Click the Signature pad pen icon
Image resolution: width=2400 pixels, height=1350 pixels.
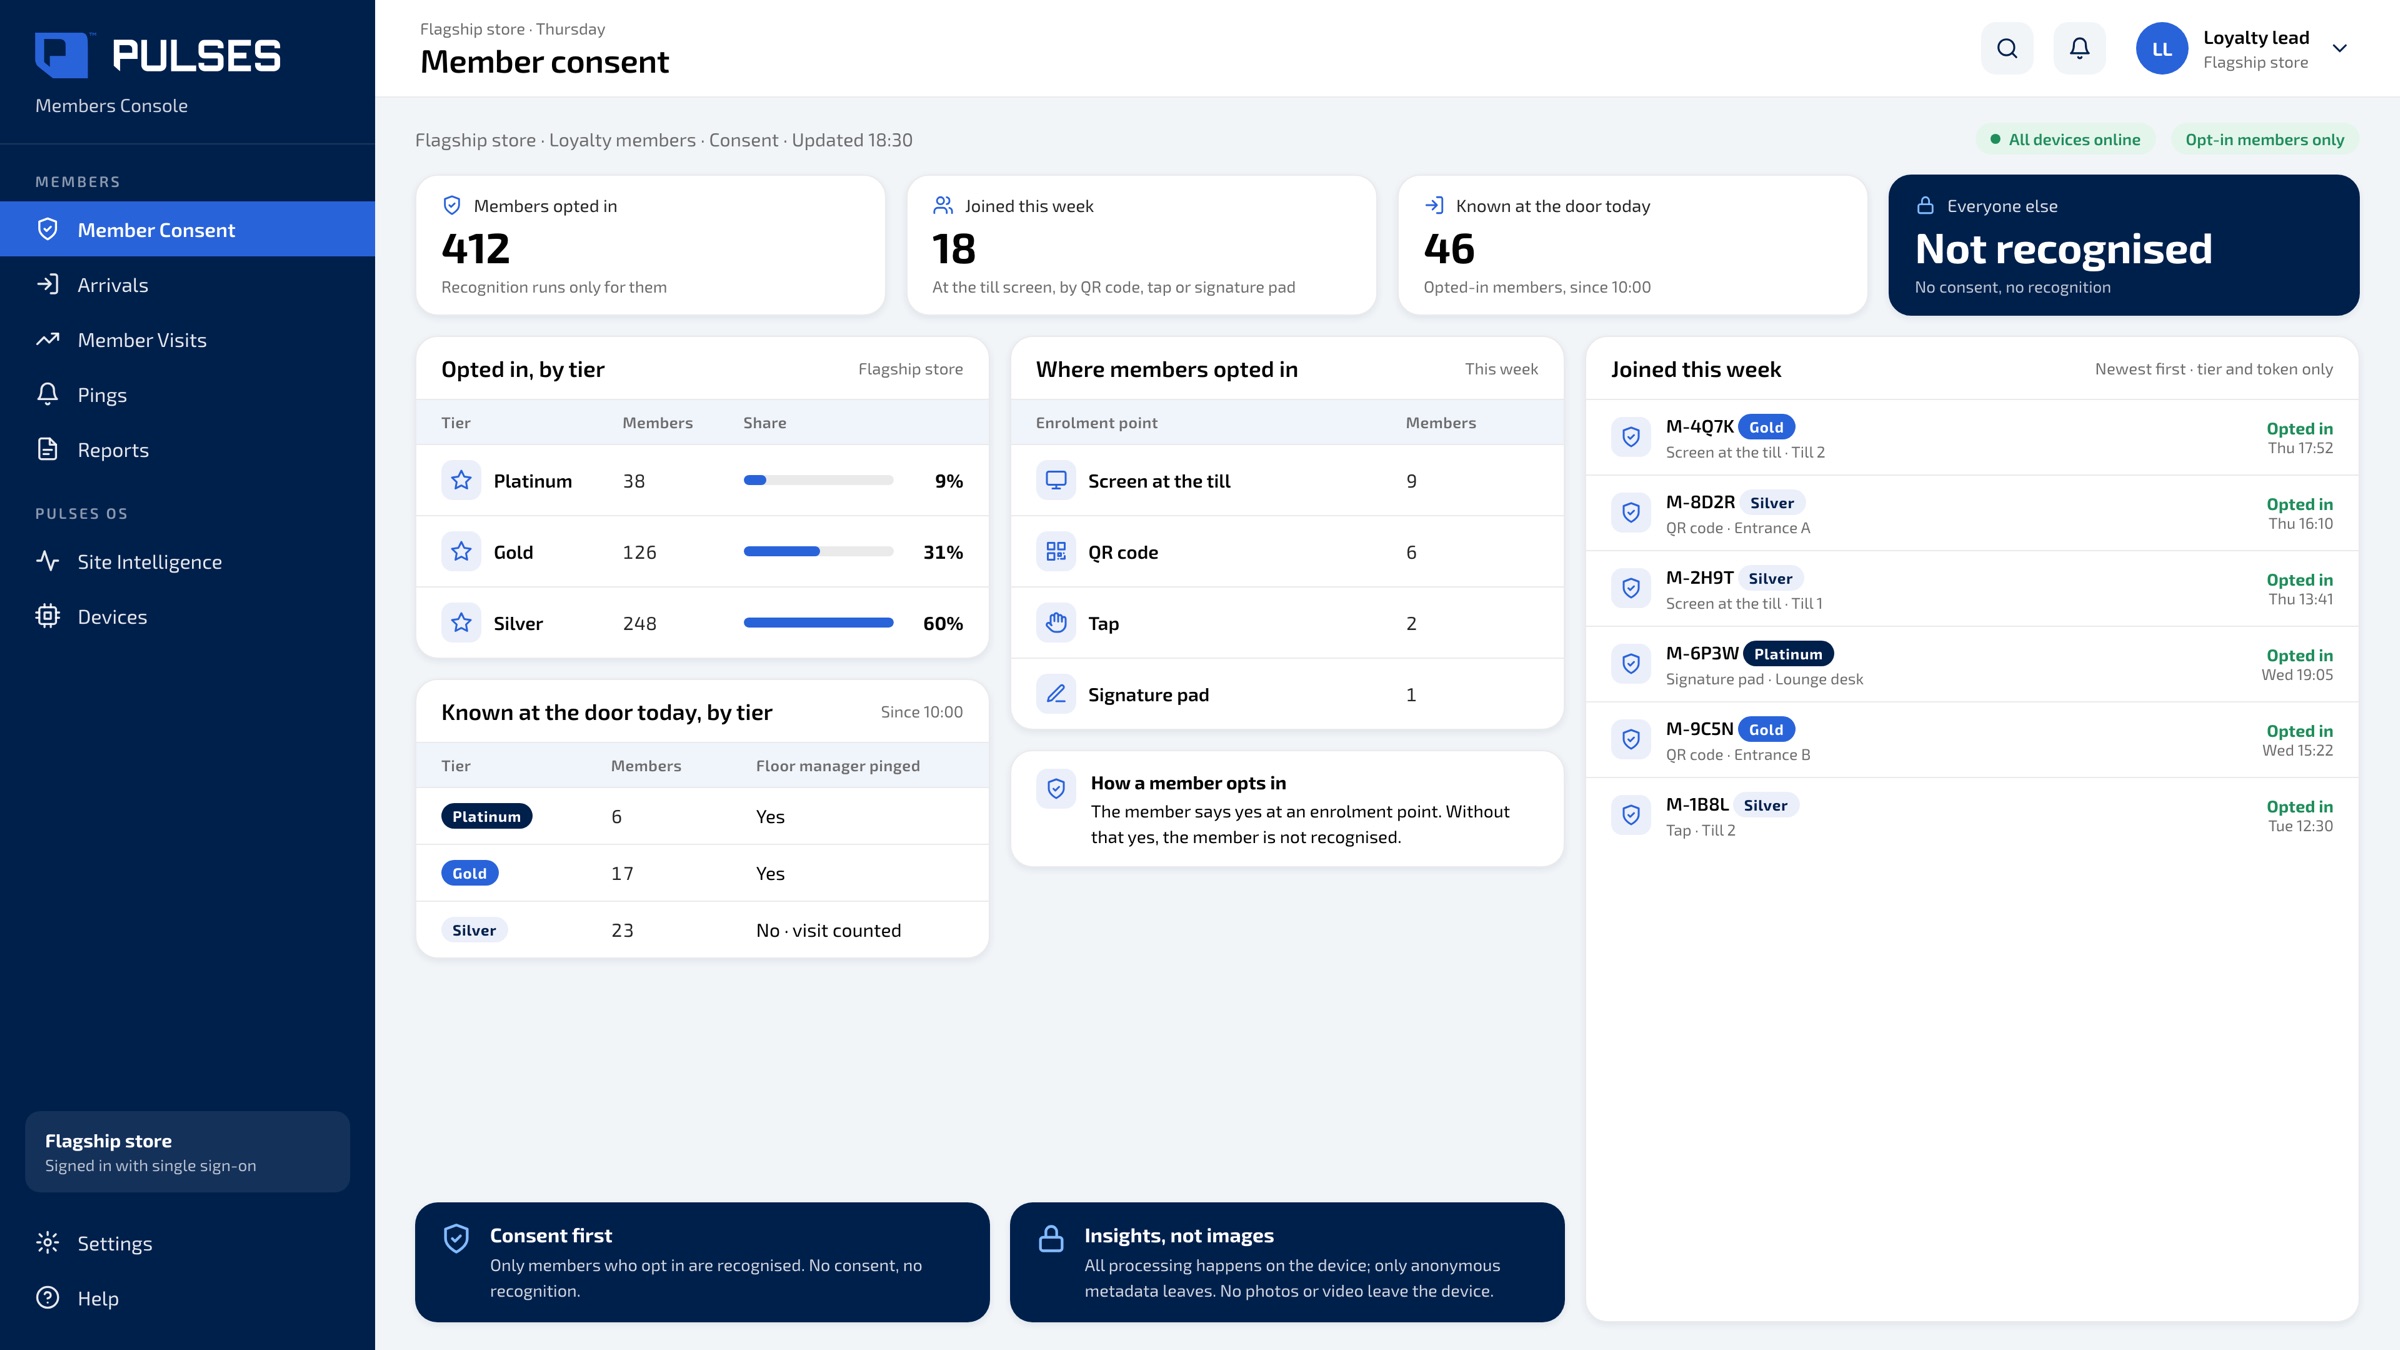[1056, 693]
